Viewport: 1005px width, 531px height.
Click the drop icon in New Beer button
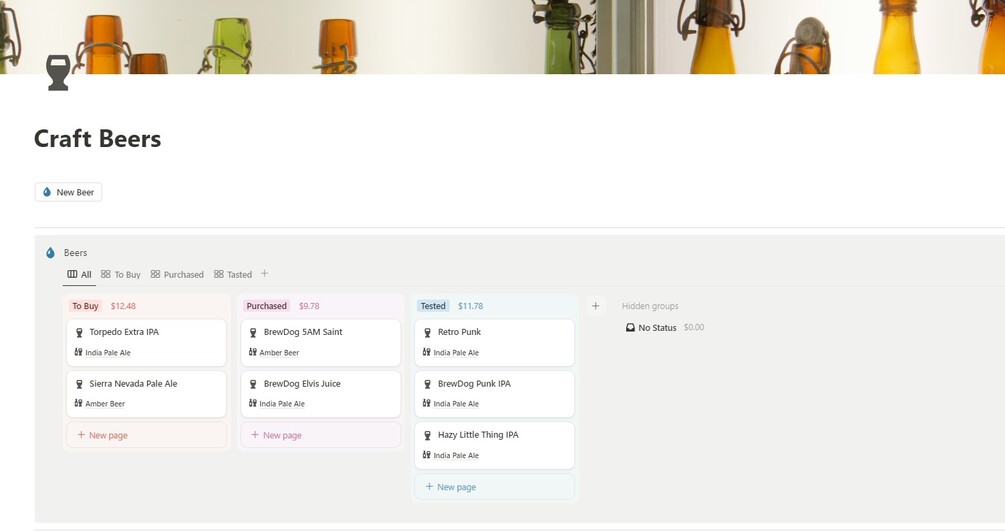tap(47, 192)
